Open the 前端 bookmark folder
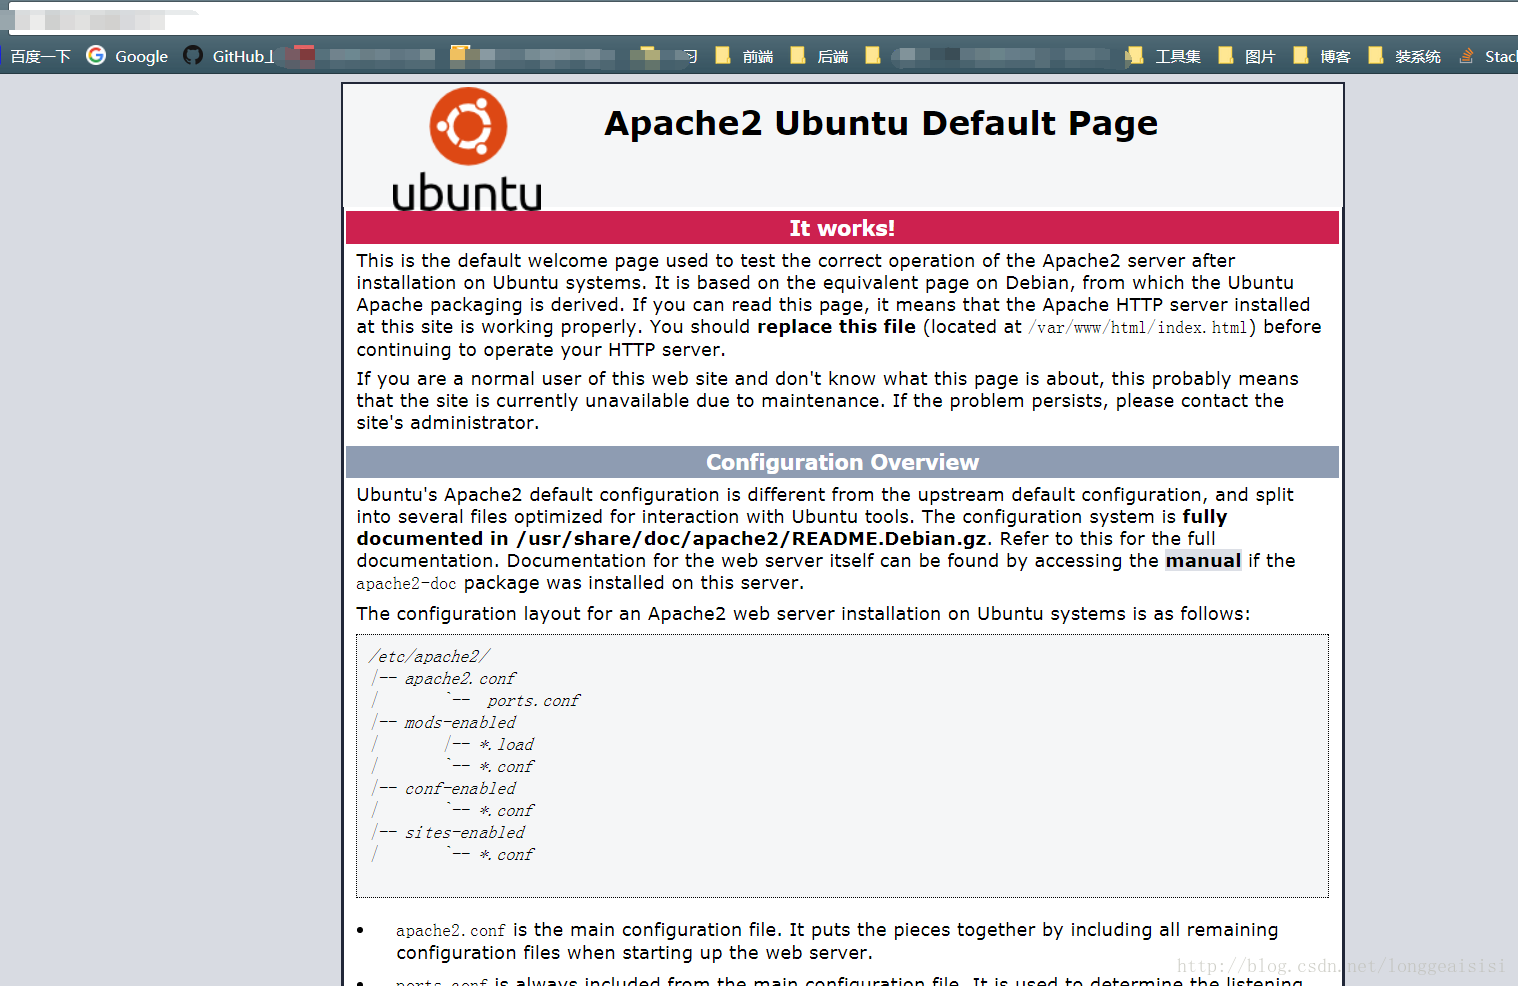This screenshot has width=1518, height=986. 758,57
